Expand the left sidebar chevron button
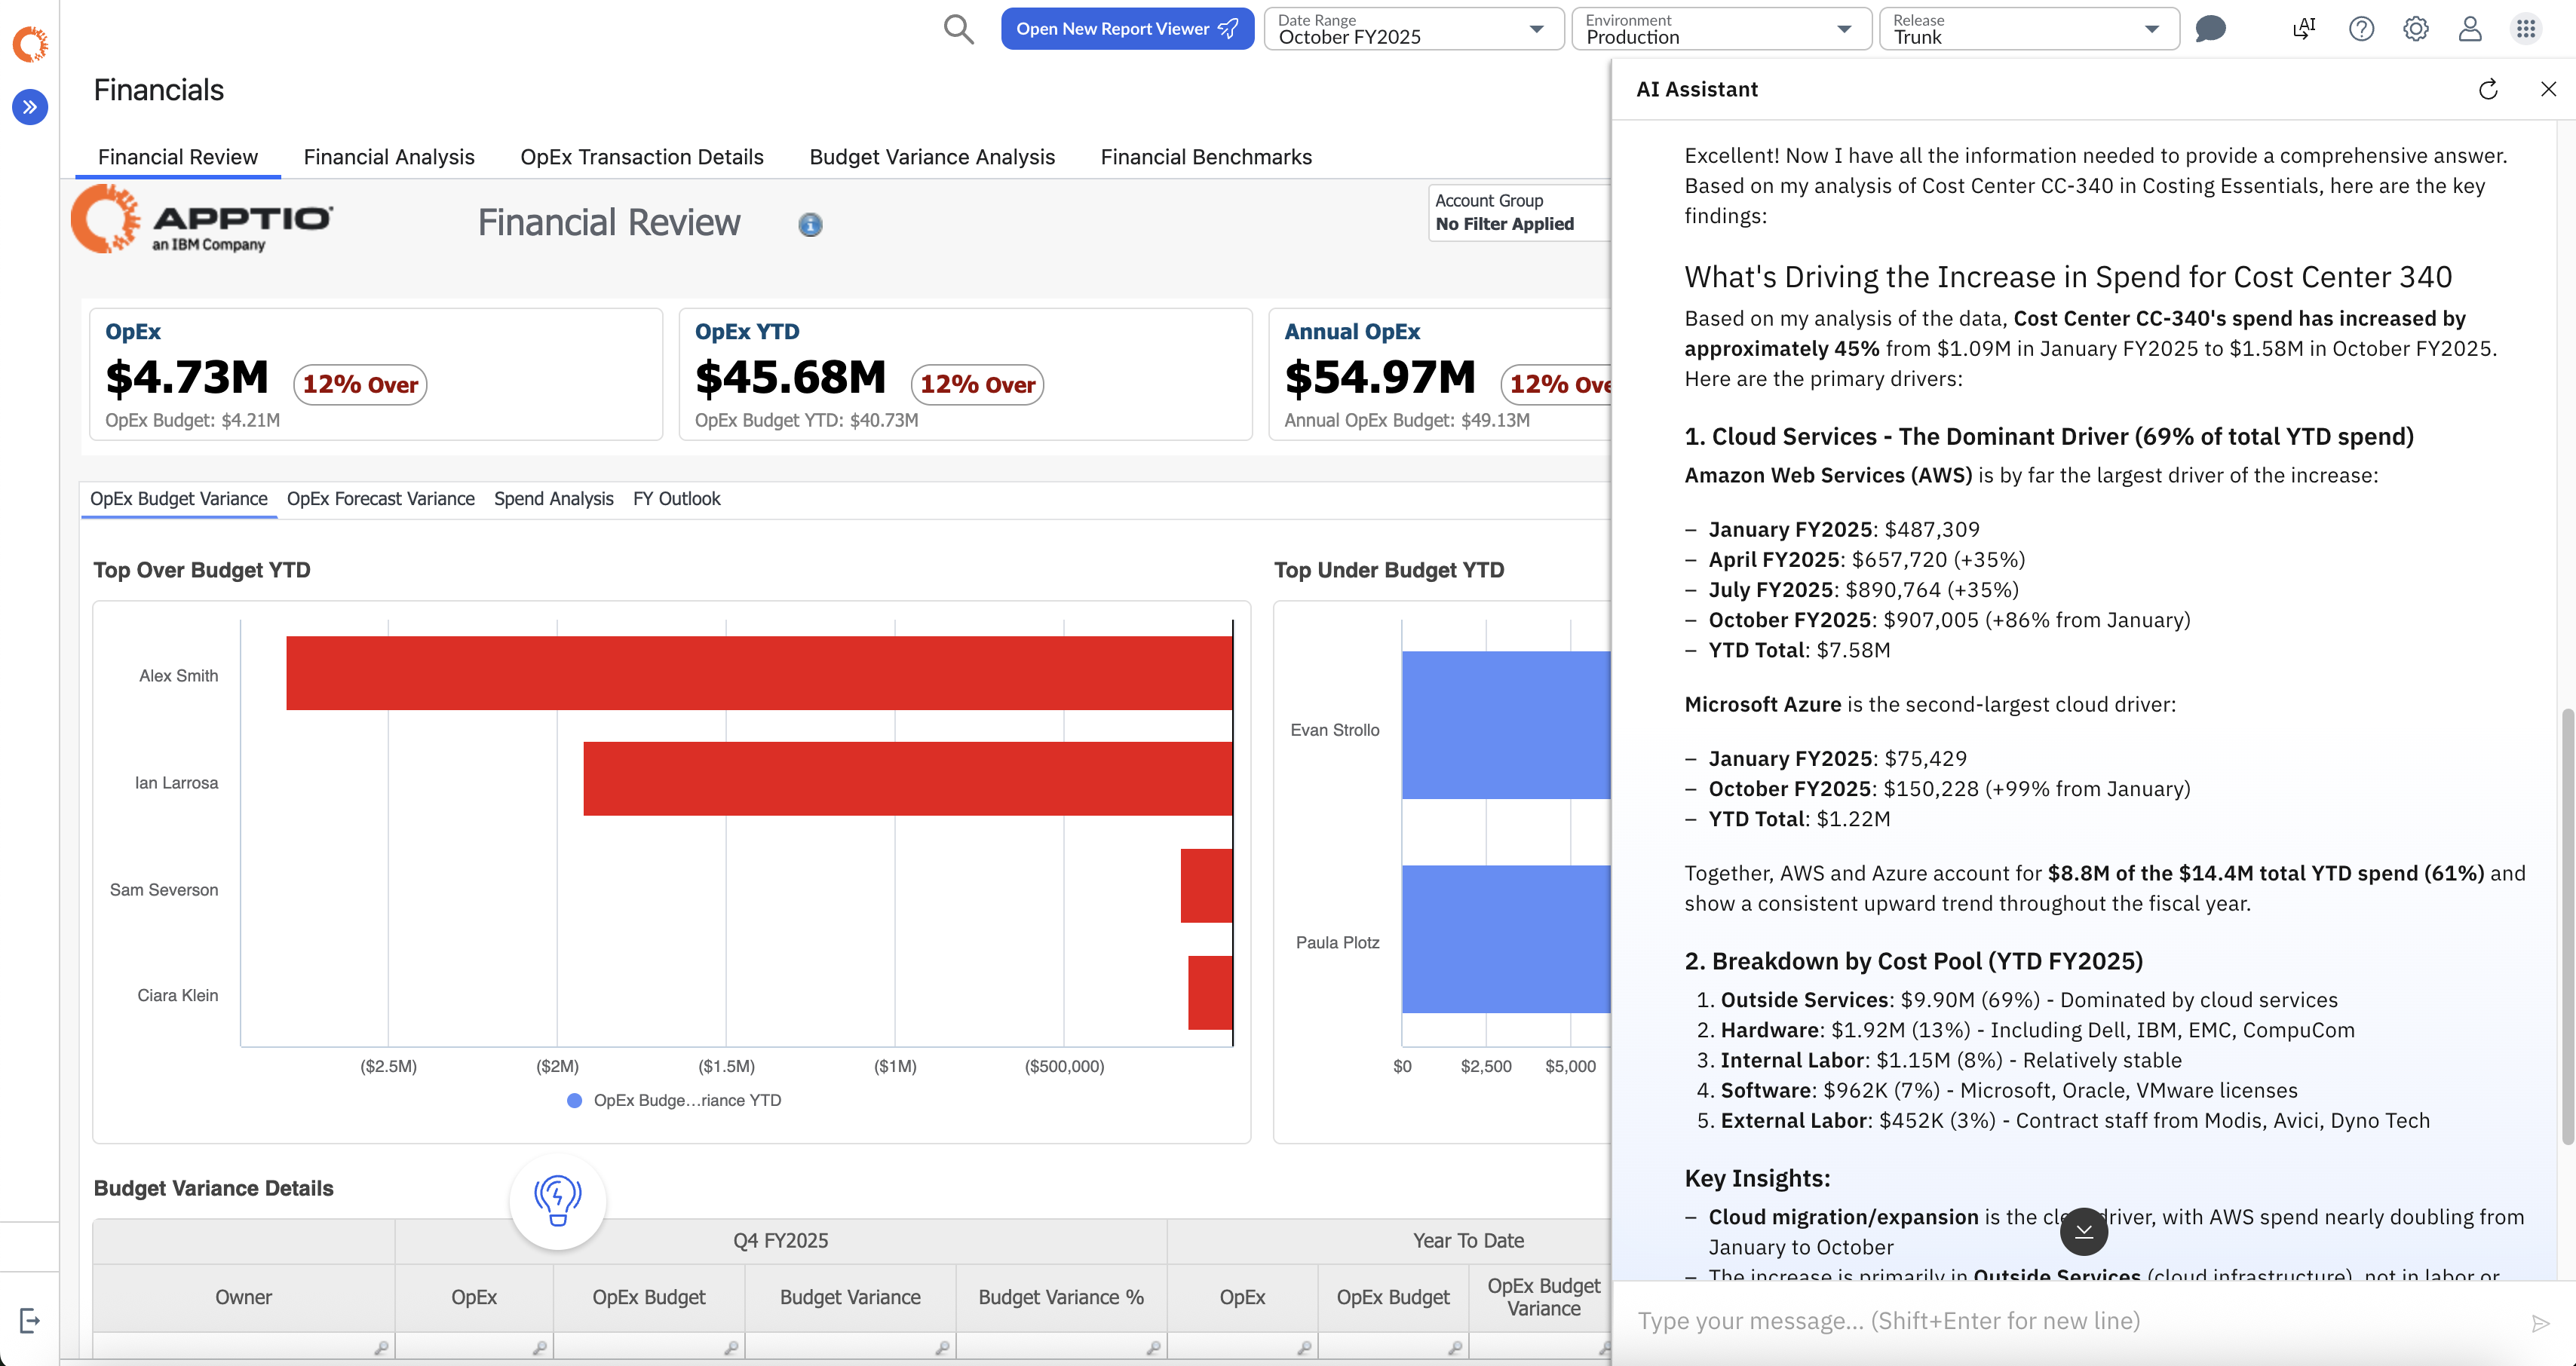Screen dimensions: 2576x1366 tap(30, 107)
